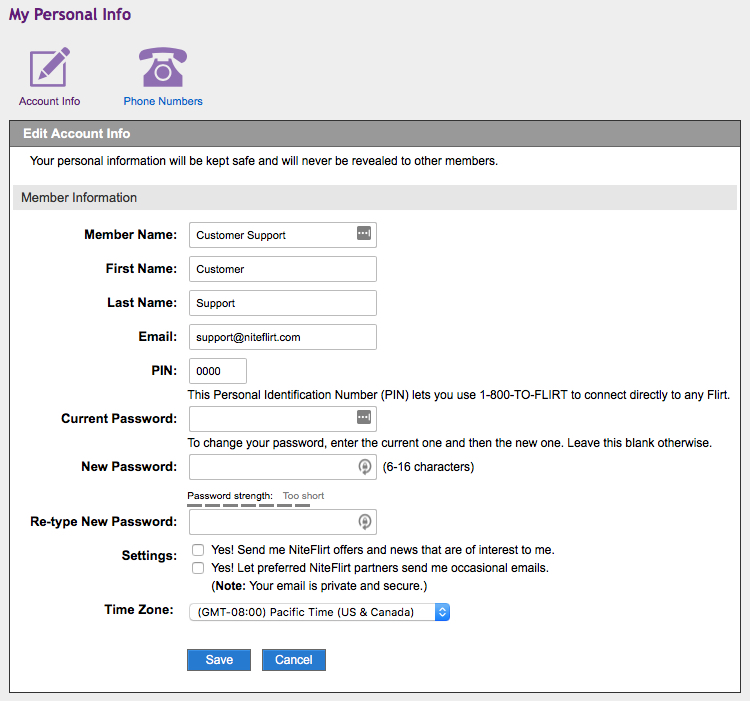
Task: Click the PIN description about 1-800-TO-FLIRT
Action: pyautogui.click(x=459, y=395)
